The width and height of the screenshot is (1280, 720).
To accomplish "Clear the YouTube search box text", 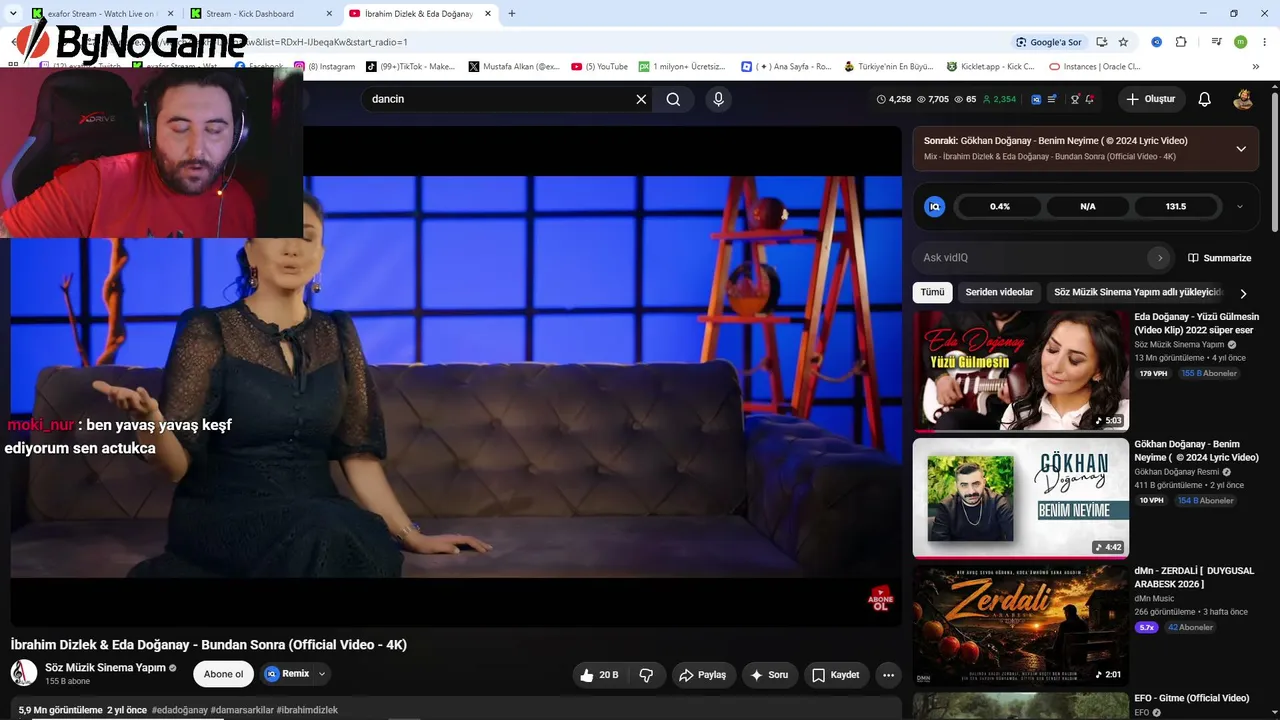I will 641,99.
